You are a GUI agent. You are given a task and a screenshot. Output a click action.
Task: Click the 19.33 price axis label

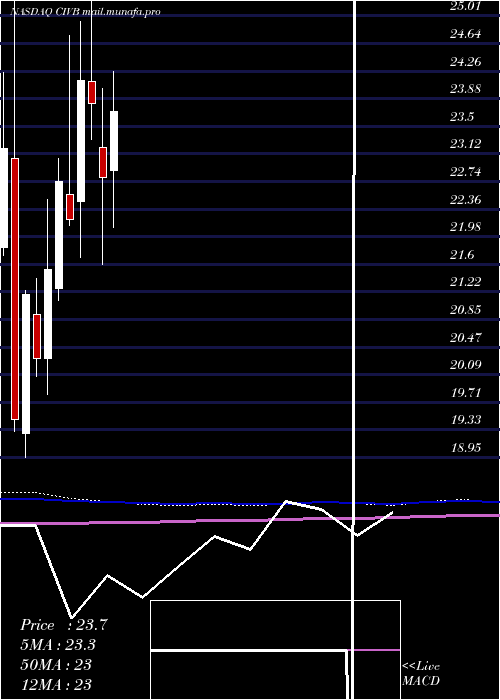466,420
